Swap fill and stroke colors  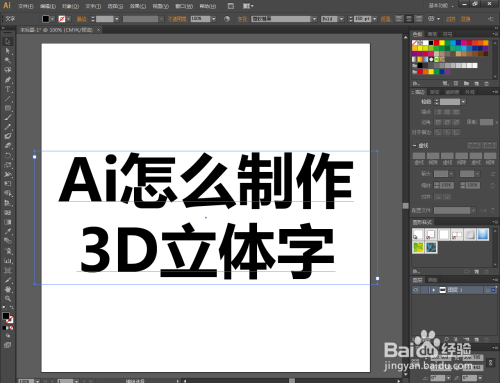click(x=12, y=307)
